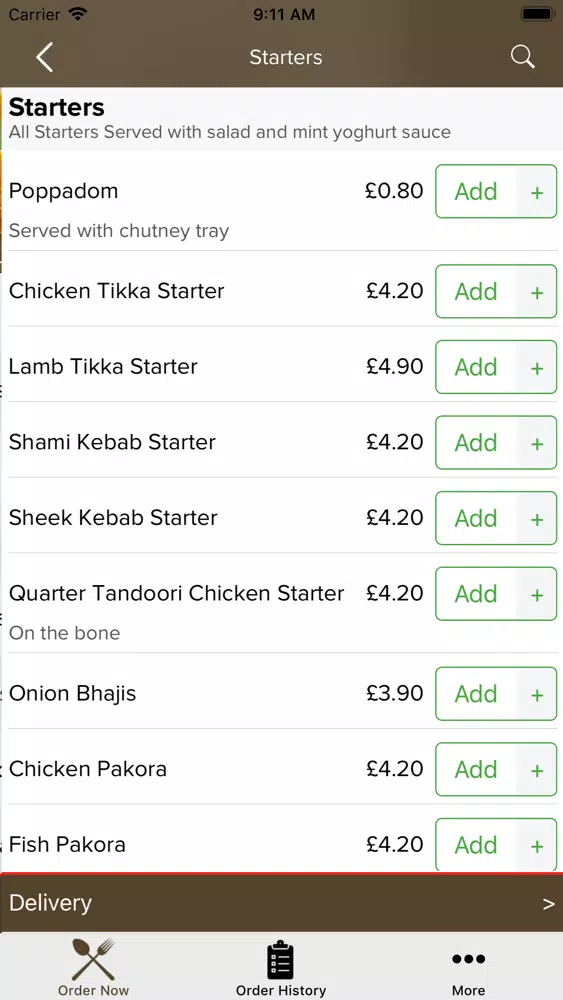This screenshot has width=563, height=1000.
Task: Tap plus stepper for Sheek Kebab Starter
Action: [x=537, y=518]
